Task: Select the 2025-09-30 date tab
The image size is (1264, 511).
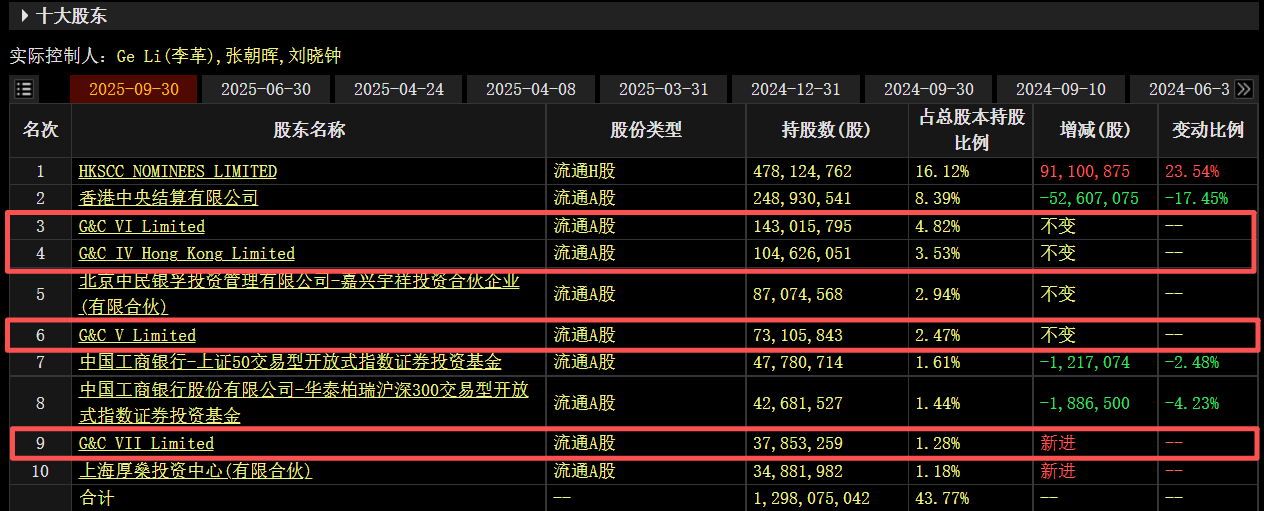Action: (x=134, y=89)
